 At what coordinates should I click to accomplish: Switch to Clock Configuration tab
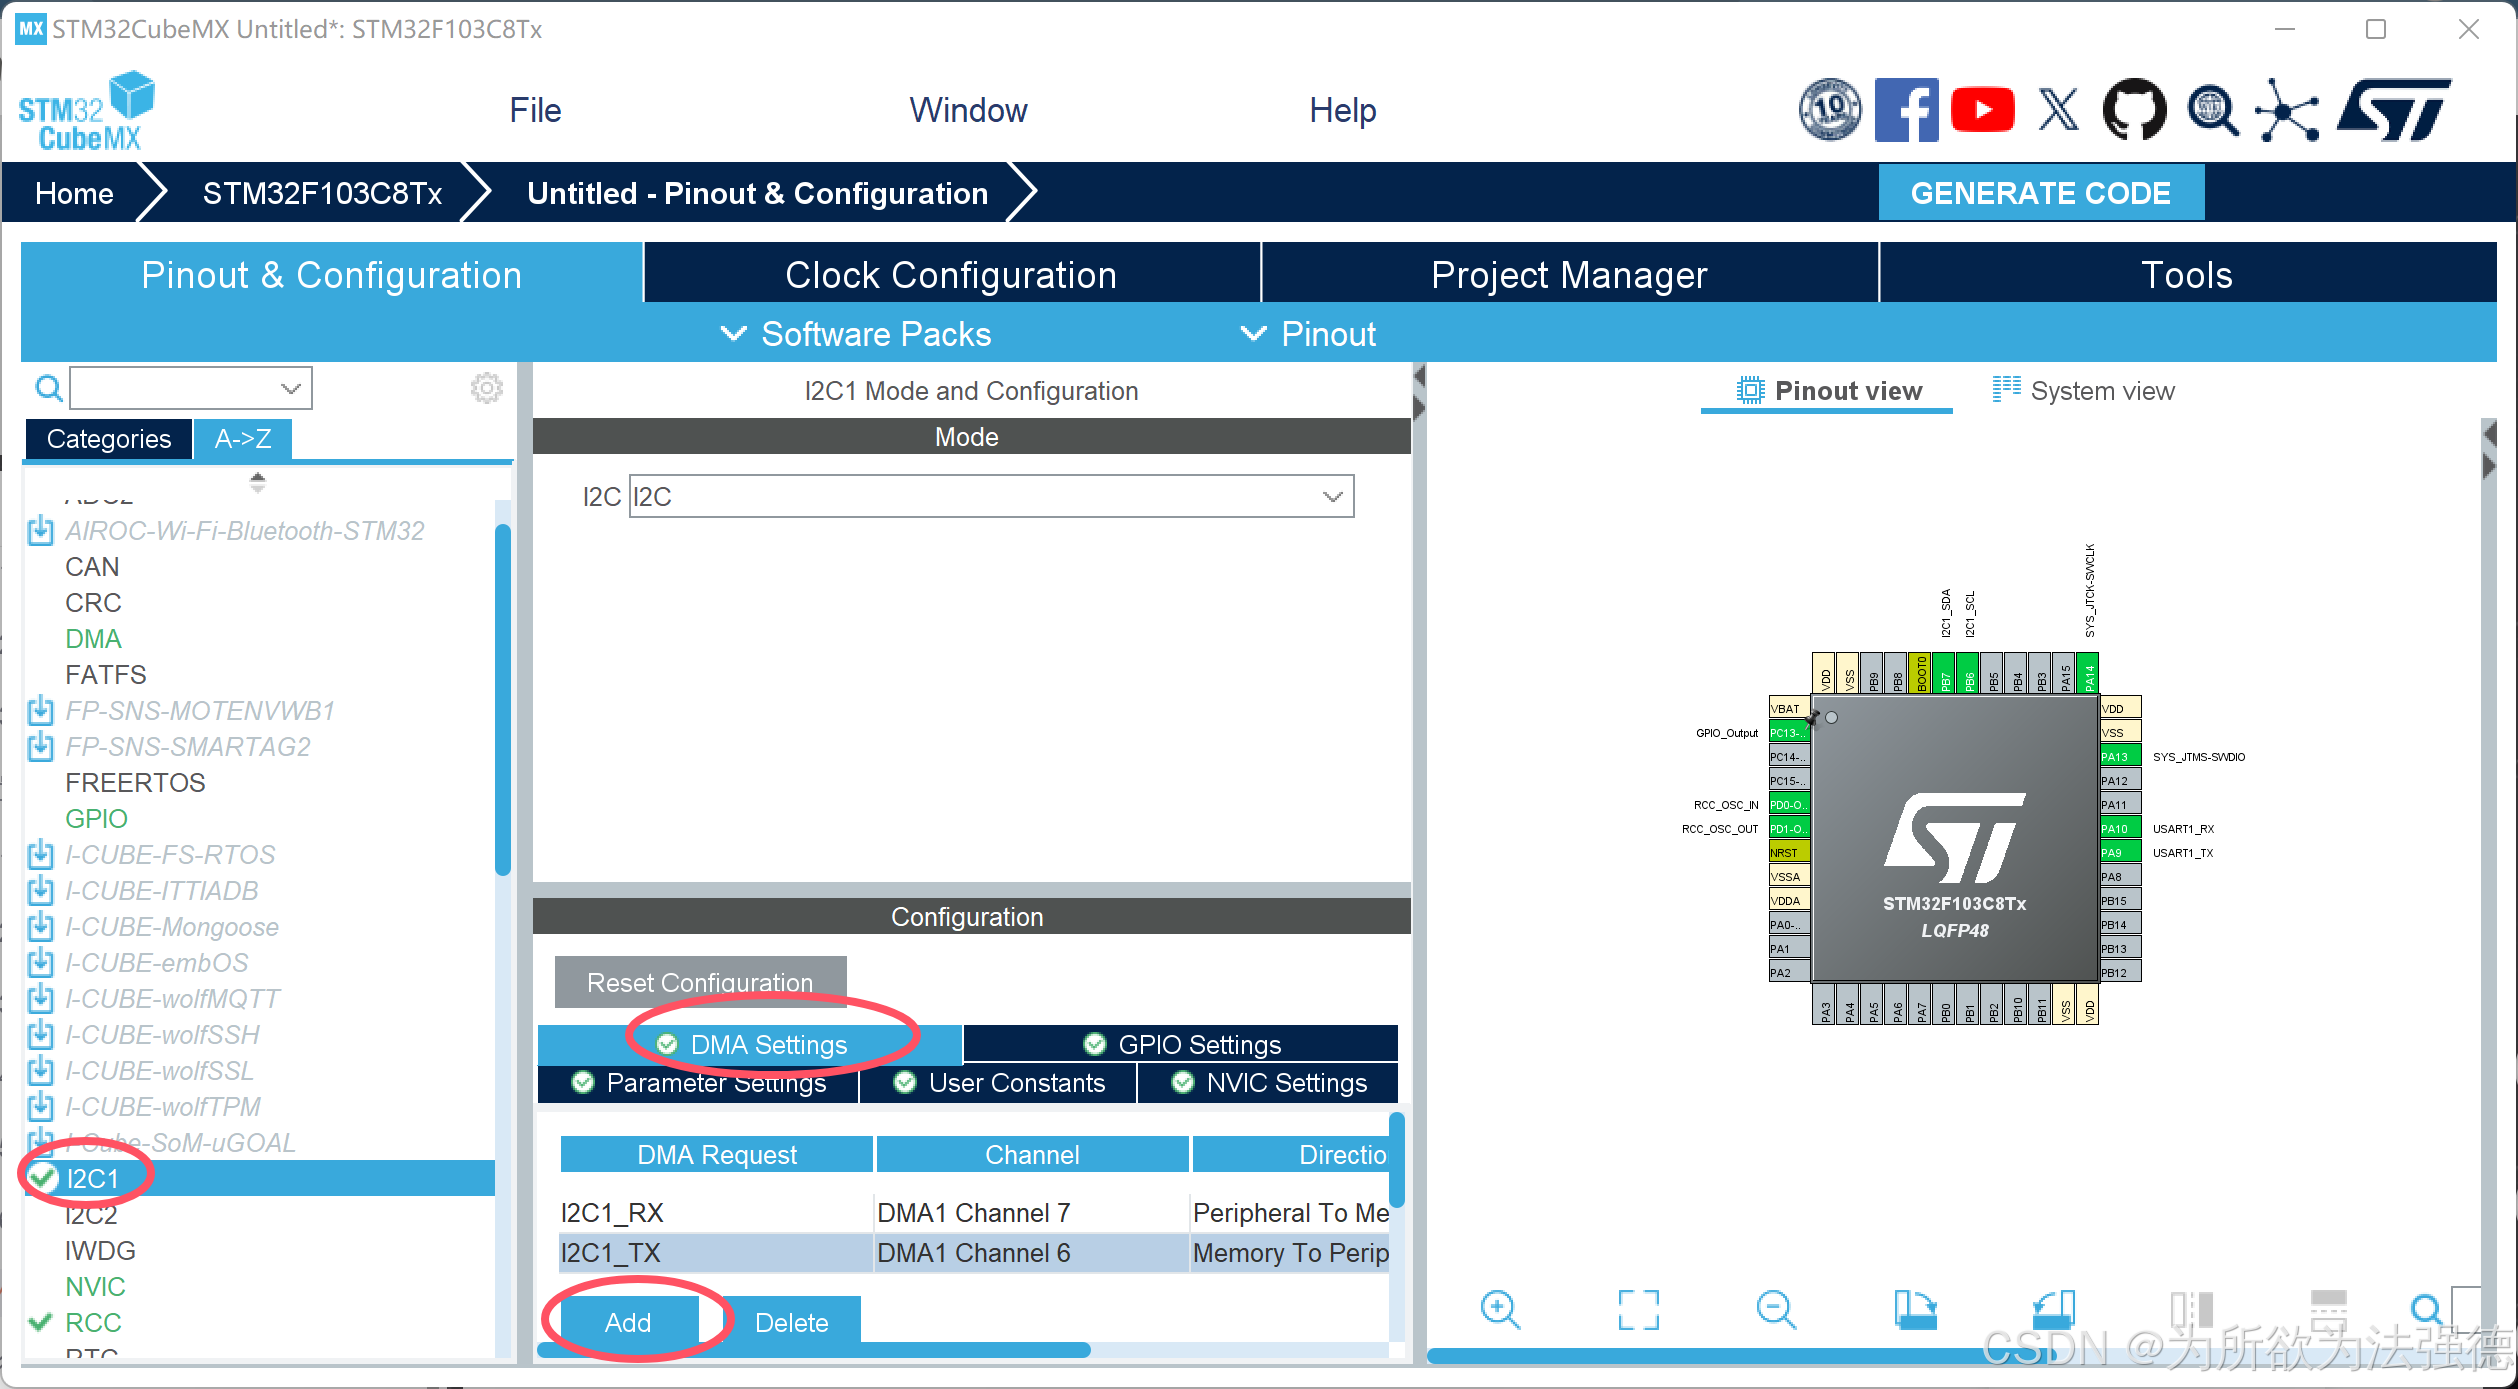(950, 274)
